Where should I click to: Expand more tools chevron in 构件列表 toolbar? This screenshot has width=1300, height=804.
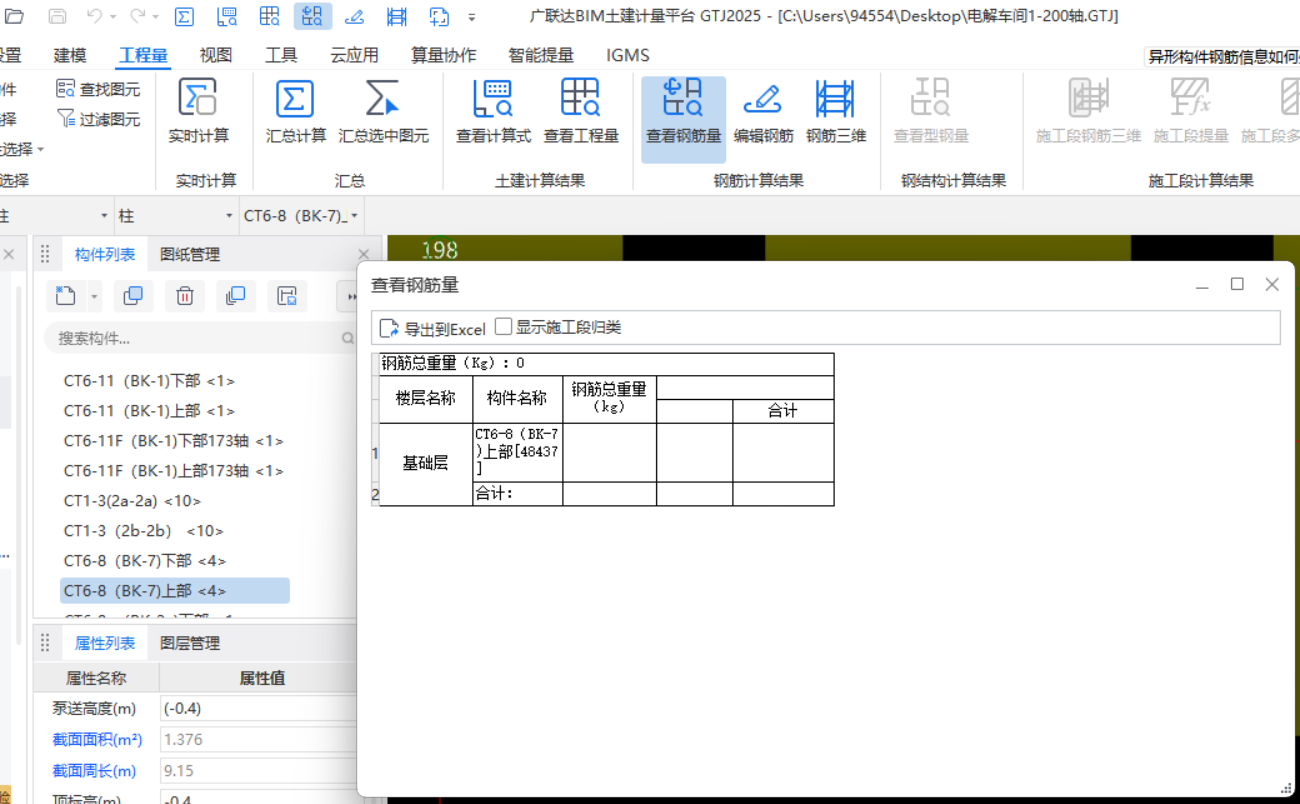coord(351,297)
